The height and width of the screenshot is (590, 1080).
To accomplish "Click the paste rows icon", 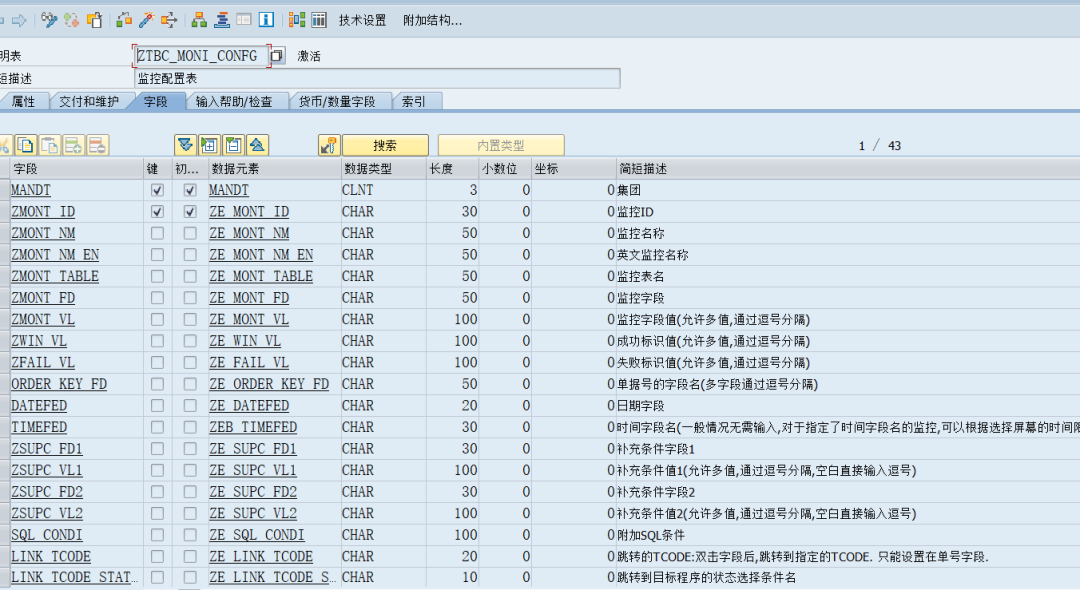I will pos(50,145).
